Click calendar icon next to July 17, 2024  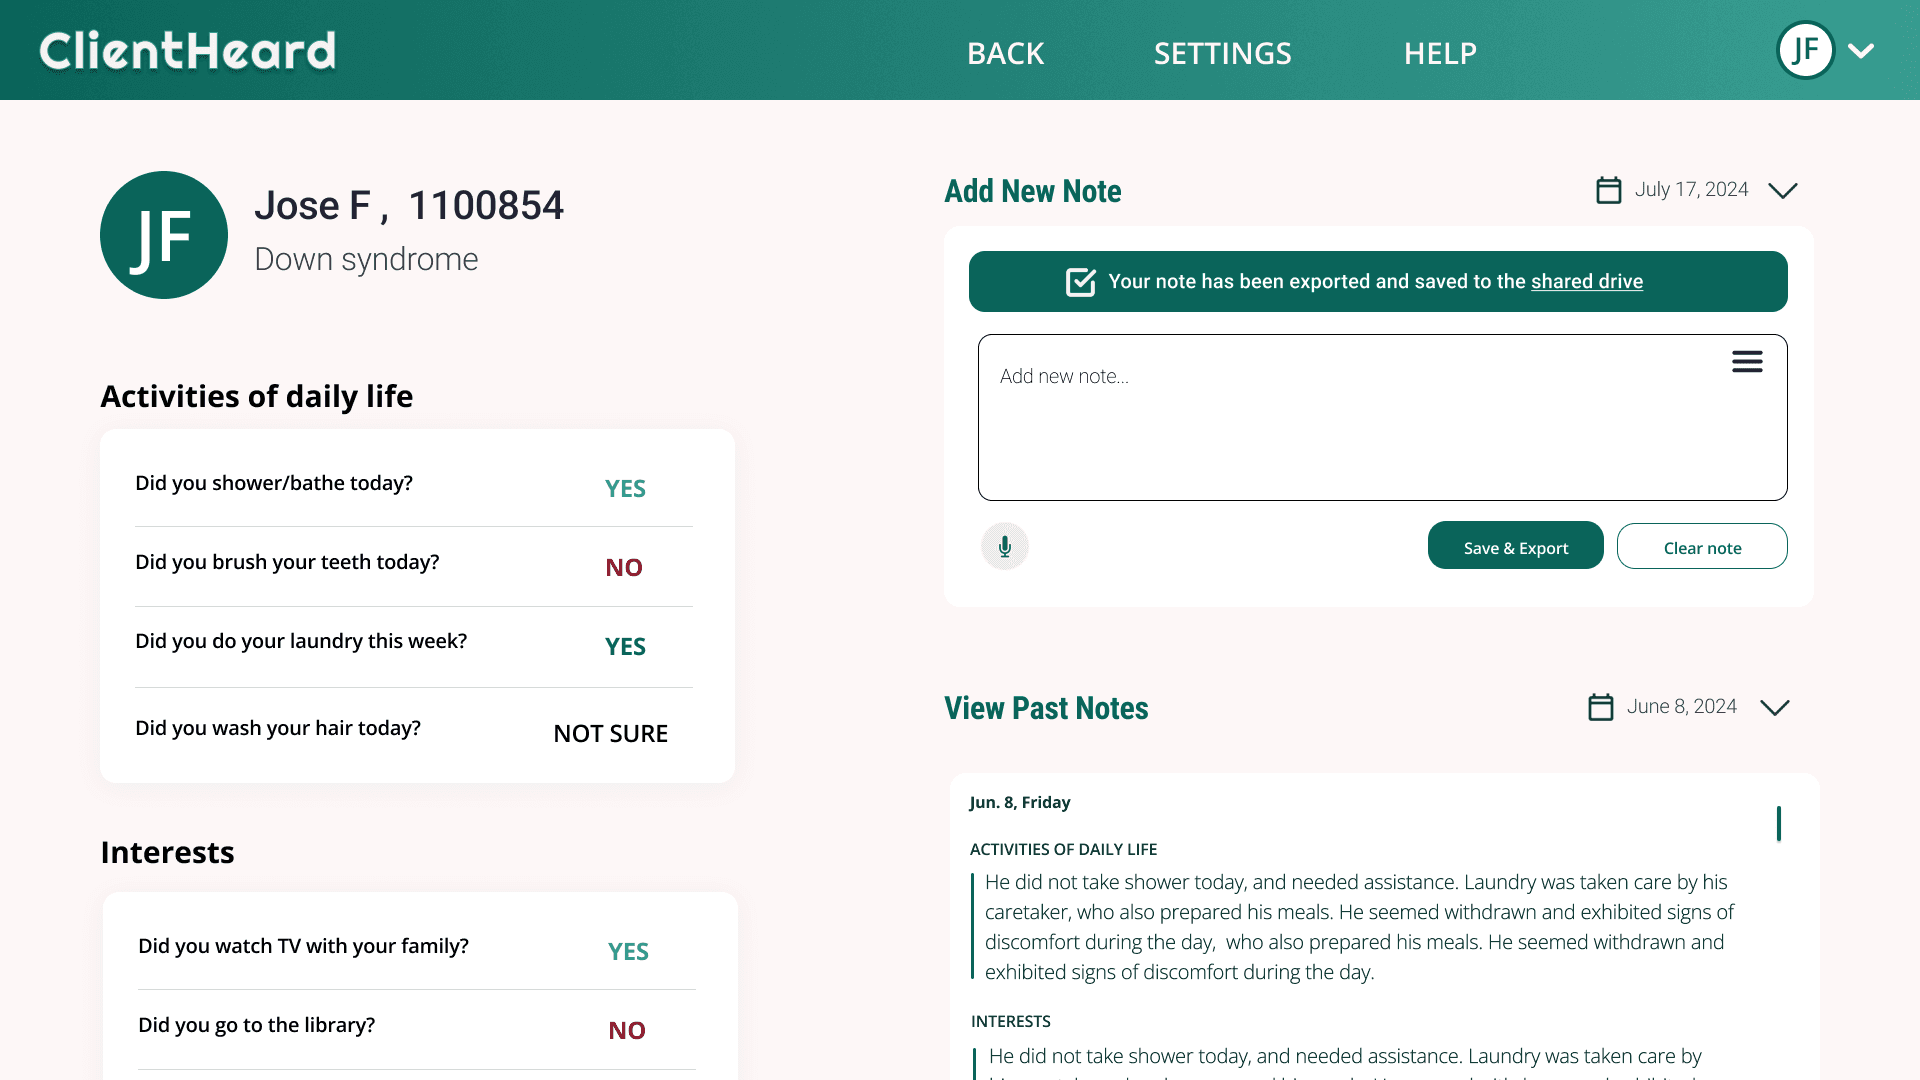click(x=1608, y=190)
